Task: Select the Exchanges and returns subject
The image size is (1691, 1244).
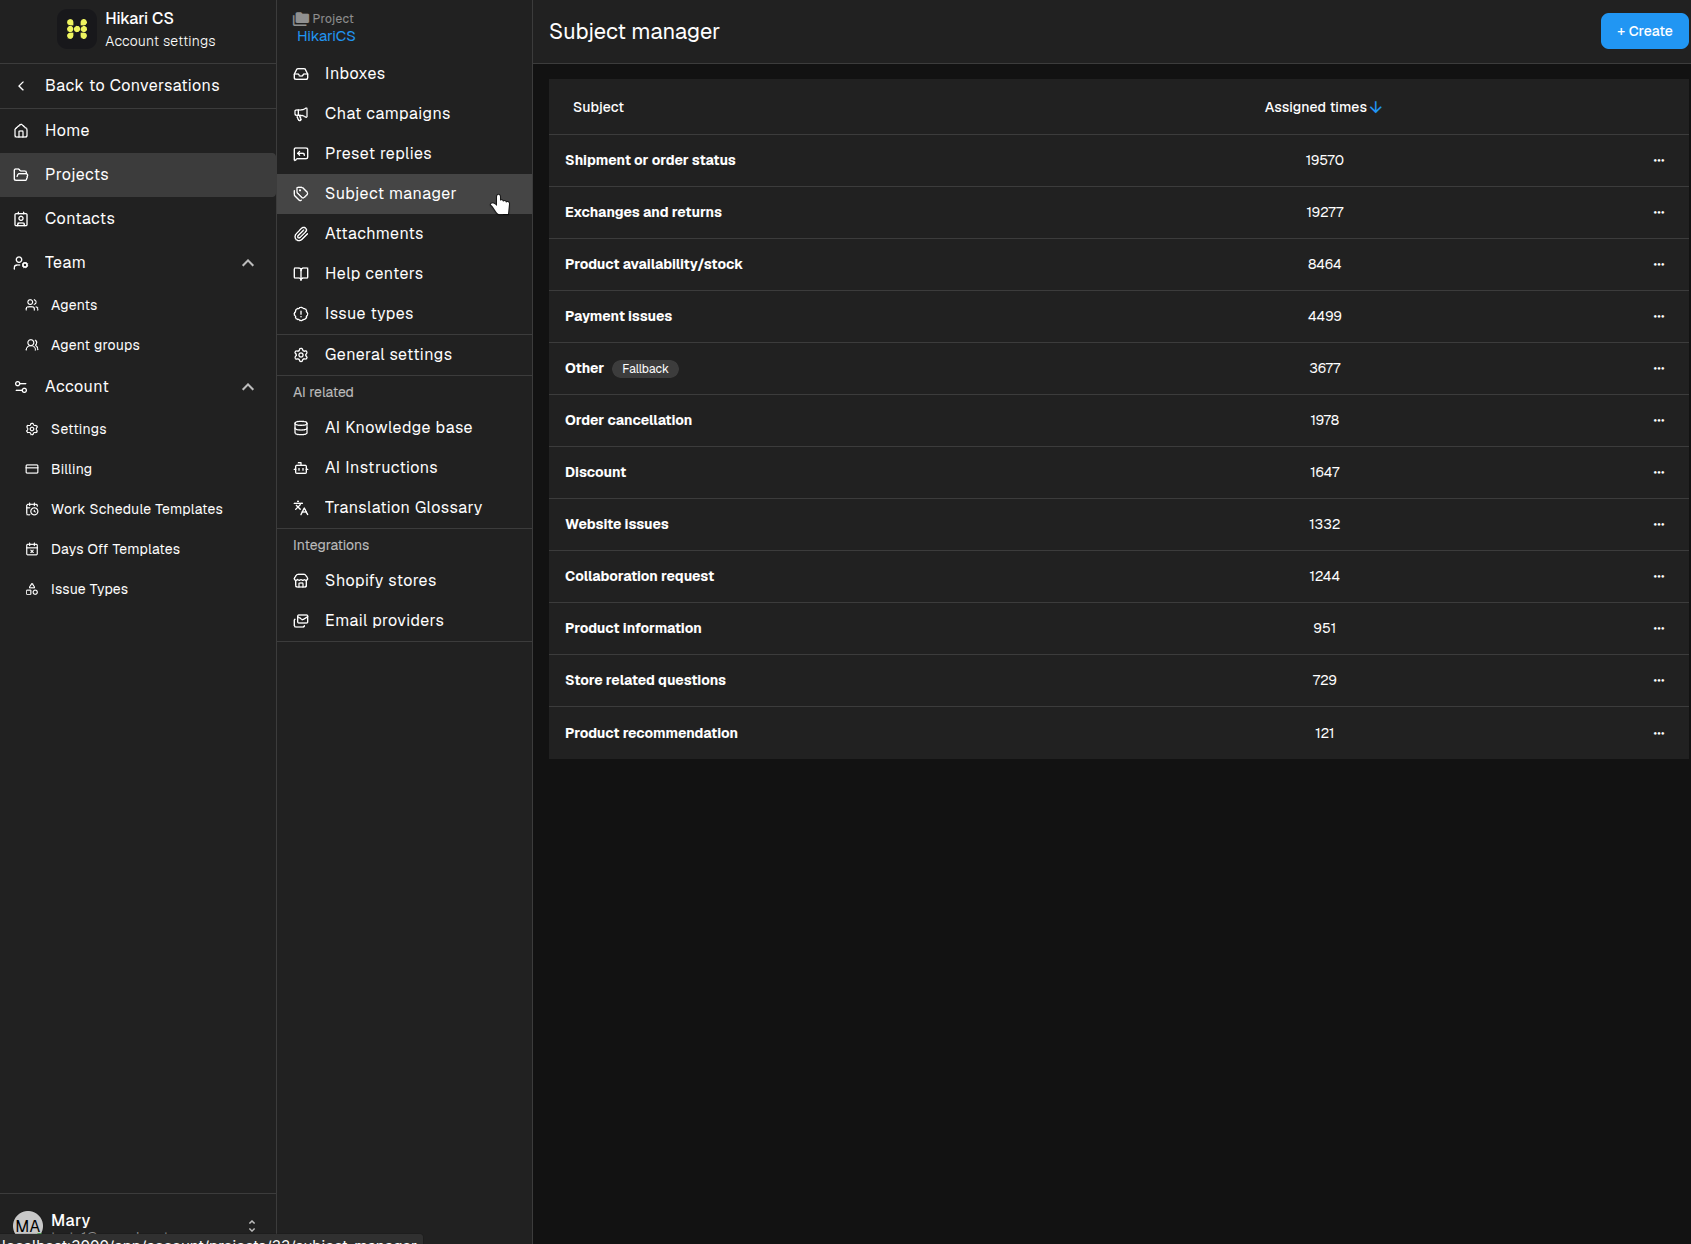Action: pos(643,212)
